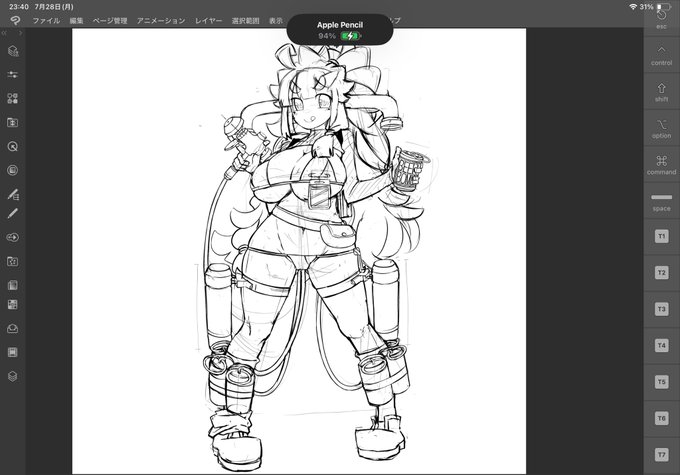
Task: Open the circled arrow navigator palette icon
Action: [13, 147]
